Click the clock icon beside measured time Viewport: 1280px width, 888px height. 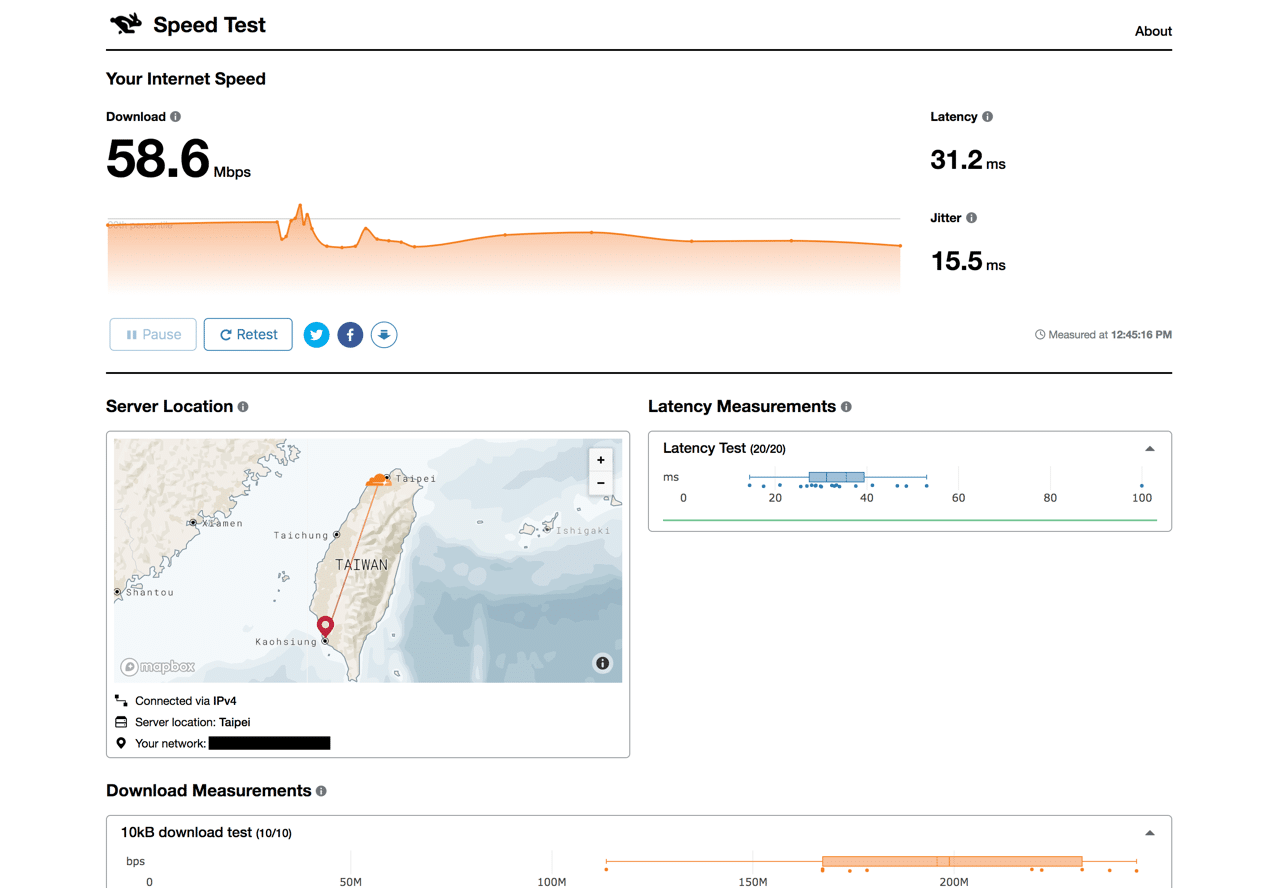1039,334
